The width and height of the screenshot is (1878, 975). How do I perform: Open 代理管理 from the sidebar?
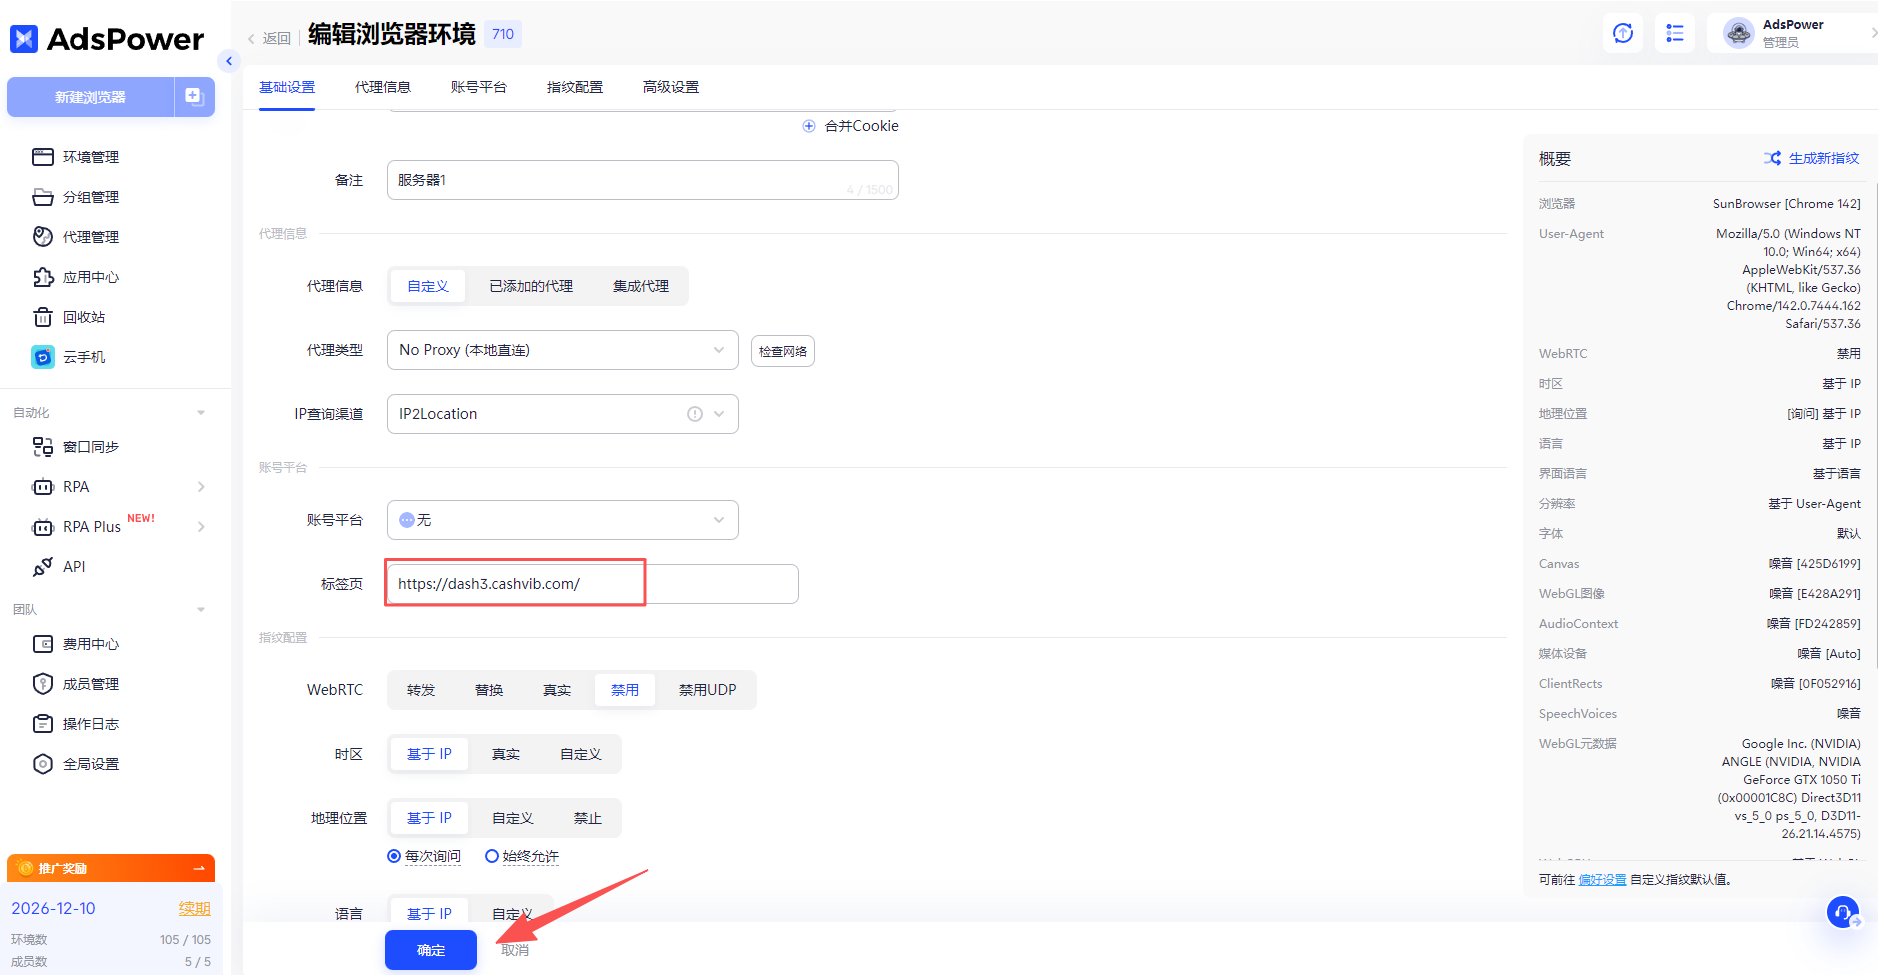coord(91,236)
